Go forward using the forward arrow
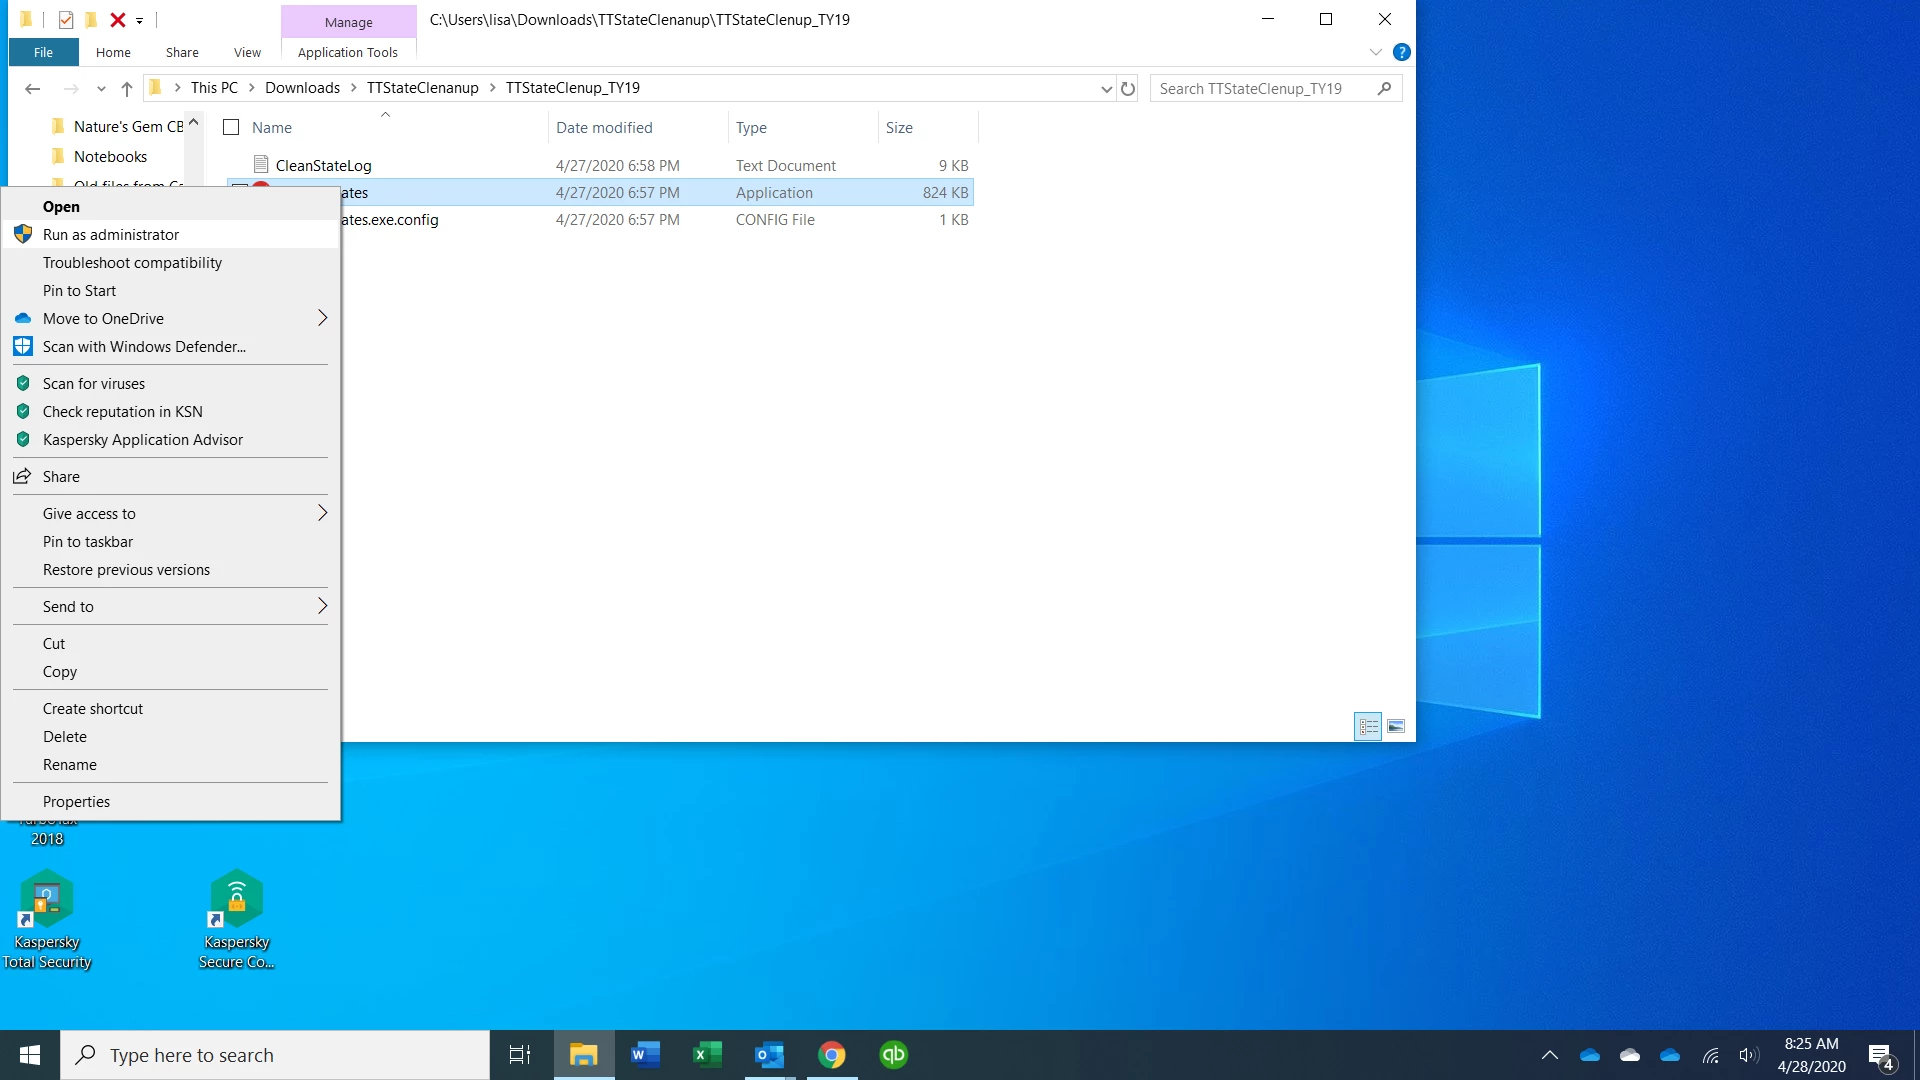 tap(71, 89)
